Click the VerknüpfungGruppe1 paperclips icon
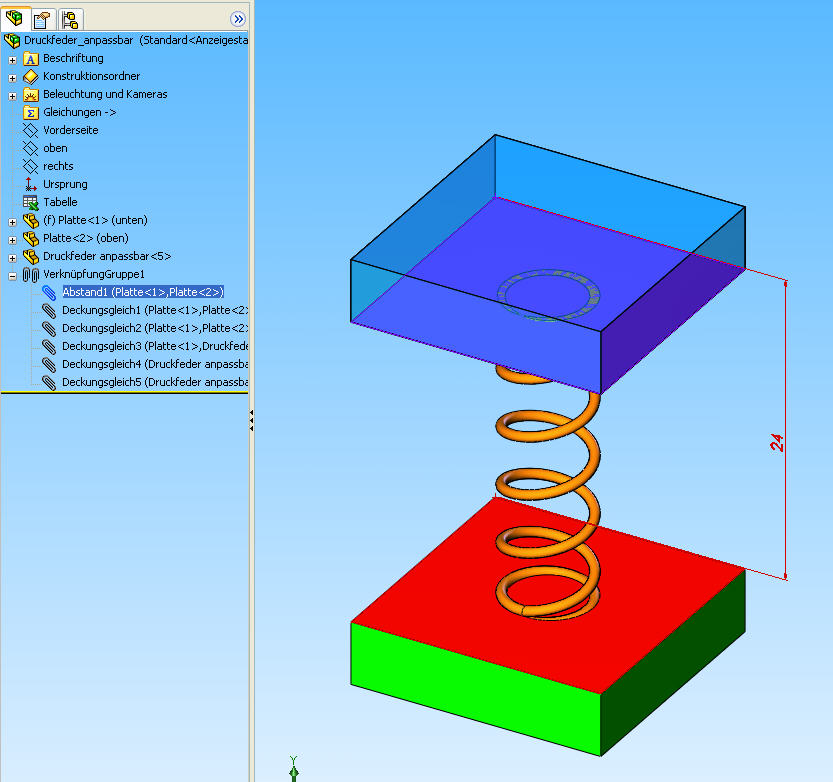The height and width of the screenshot is (782, 833). [31, 275]
